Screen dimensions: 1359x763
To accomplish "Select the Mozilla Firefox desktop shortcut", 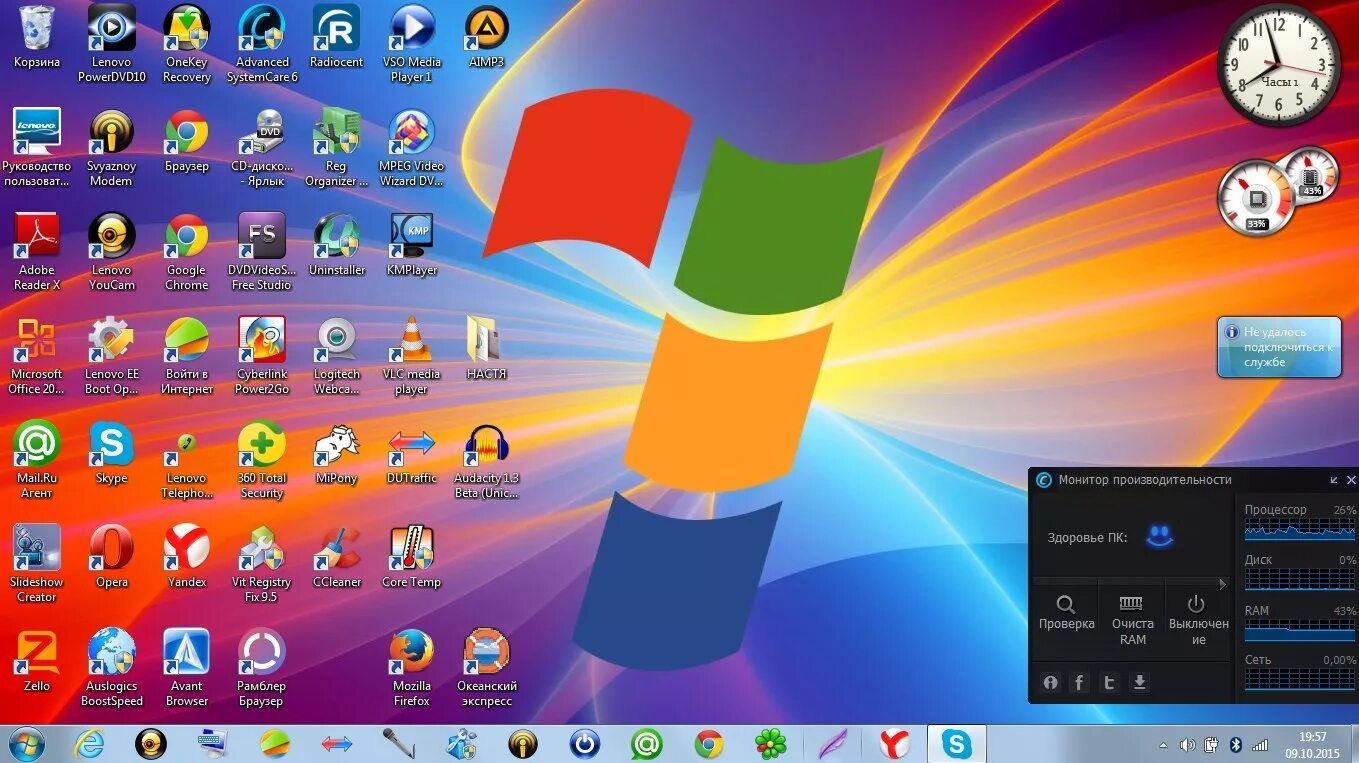I will pos(412,668).
